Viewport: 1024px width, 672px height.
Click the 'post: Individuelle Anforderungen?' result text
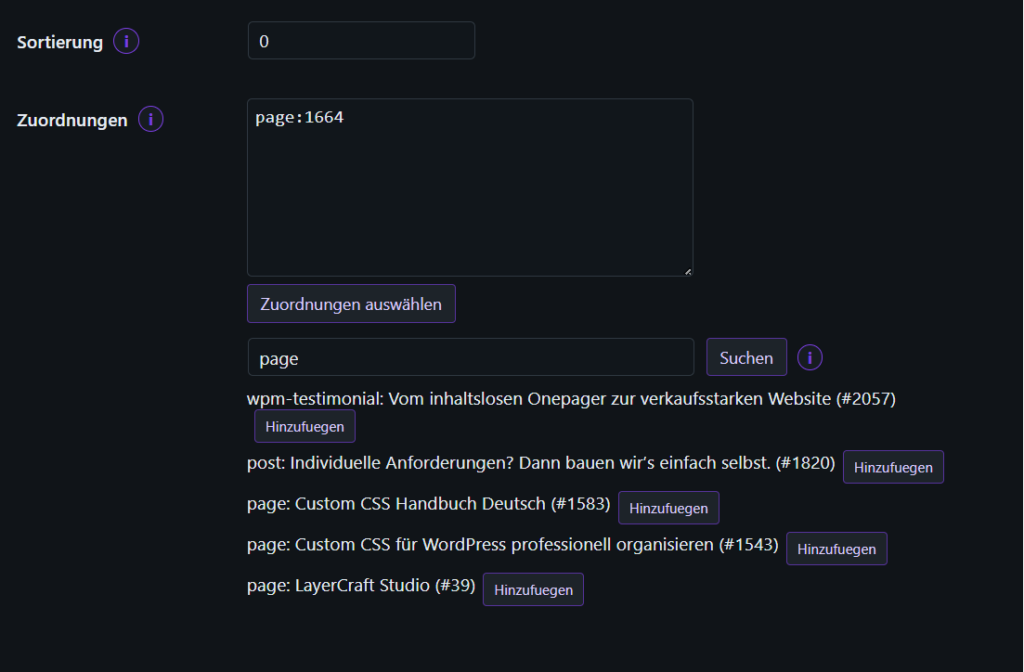click(541, 463)
